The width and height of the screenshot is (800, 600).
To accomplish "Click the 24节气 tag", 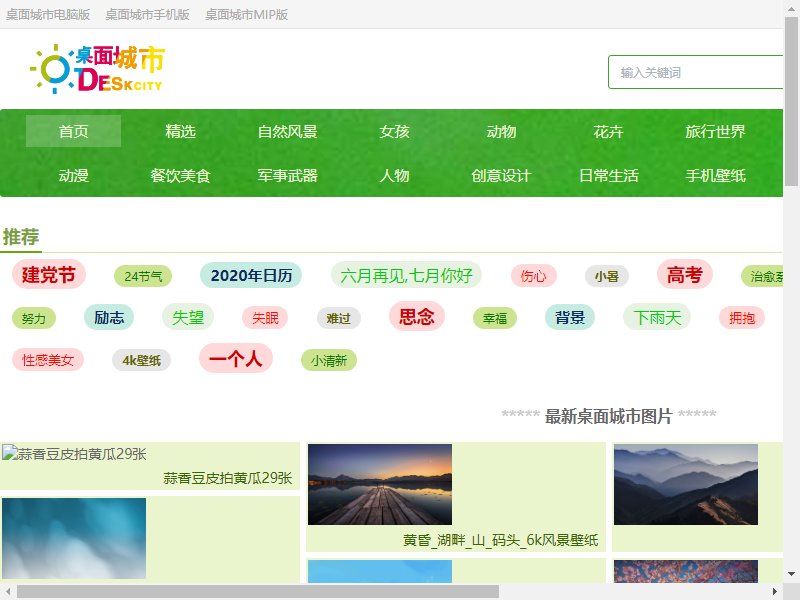I will tap(143, 276).
